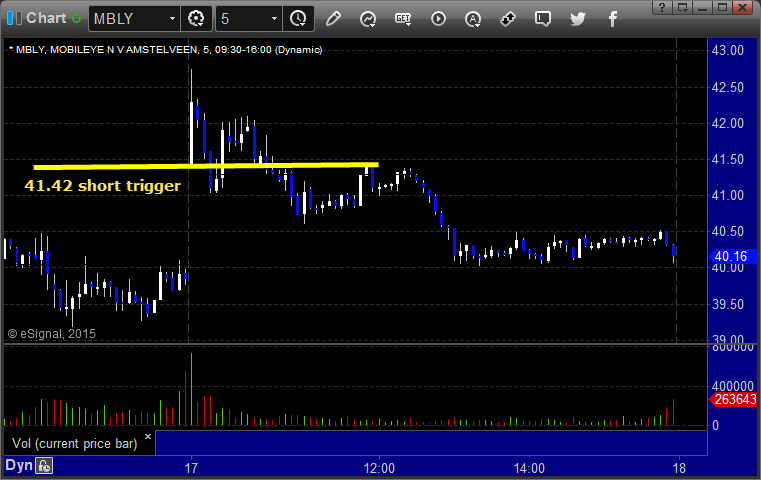This screenshot has height=480, width=761.
Task: Click the 40.16 current price tag
Action: pyautogui.click(x=732, y=256)
